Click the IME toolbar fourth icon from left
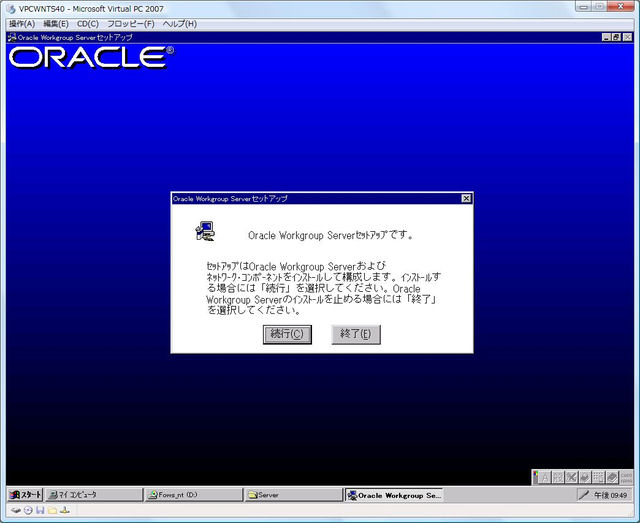 coord(584,477)
